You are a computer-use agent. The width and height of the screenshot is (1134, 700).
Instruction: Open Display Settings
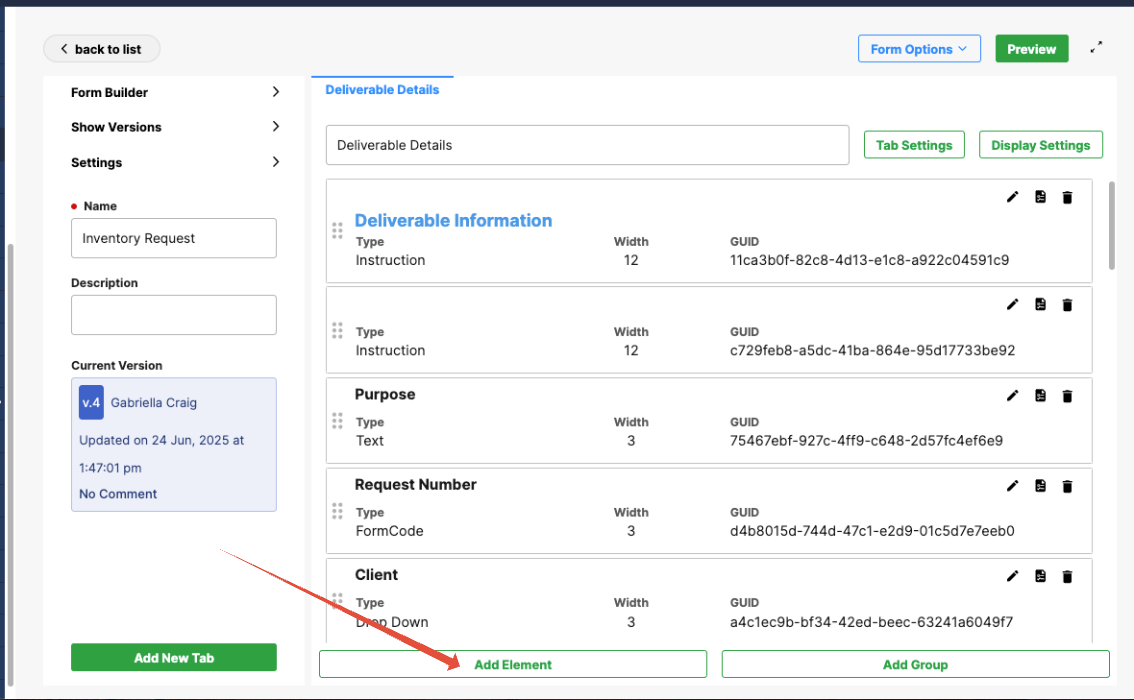click(1041, 145)
